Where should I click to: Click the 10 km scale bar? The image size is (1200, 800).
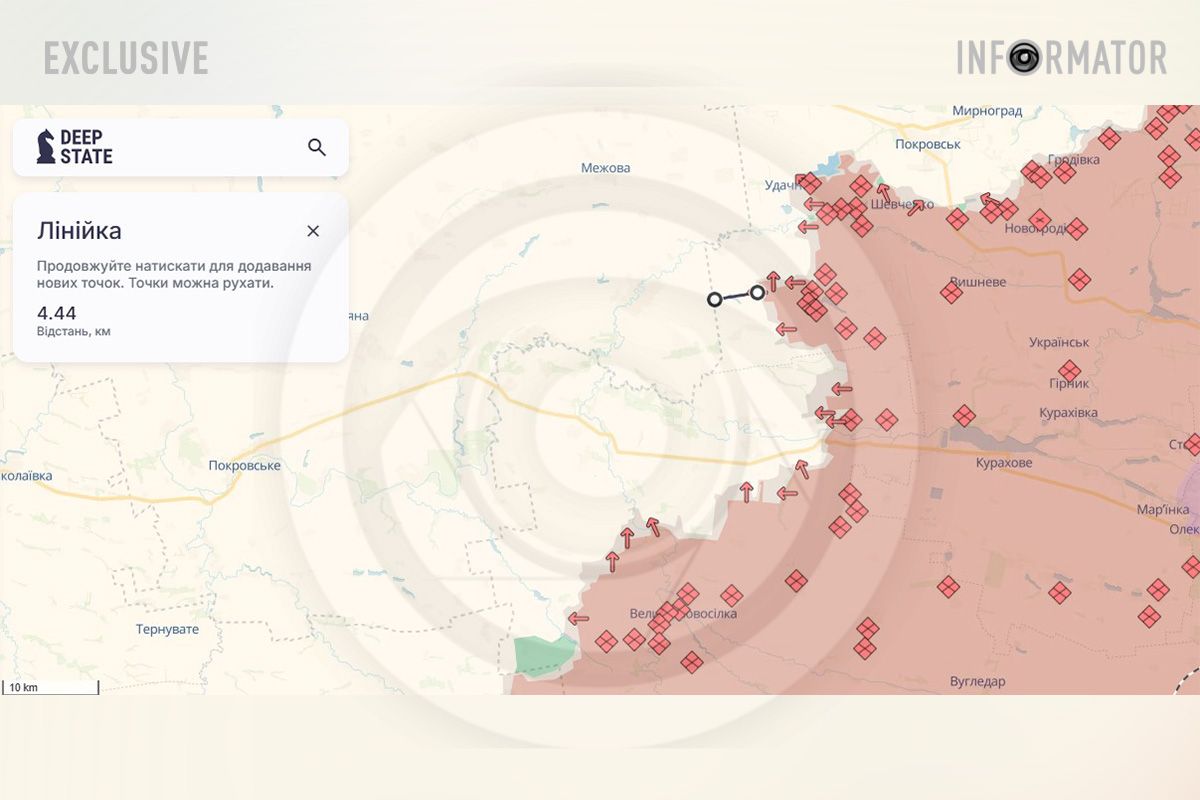click(x=50, y=688)
